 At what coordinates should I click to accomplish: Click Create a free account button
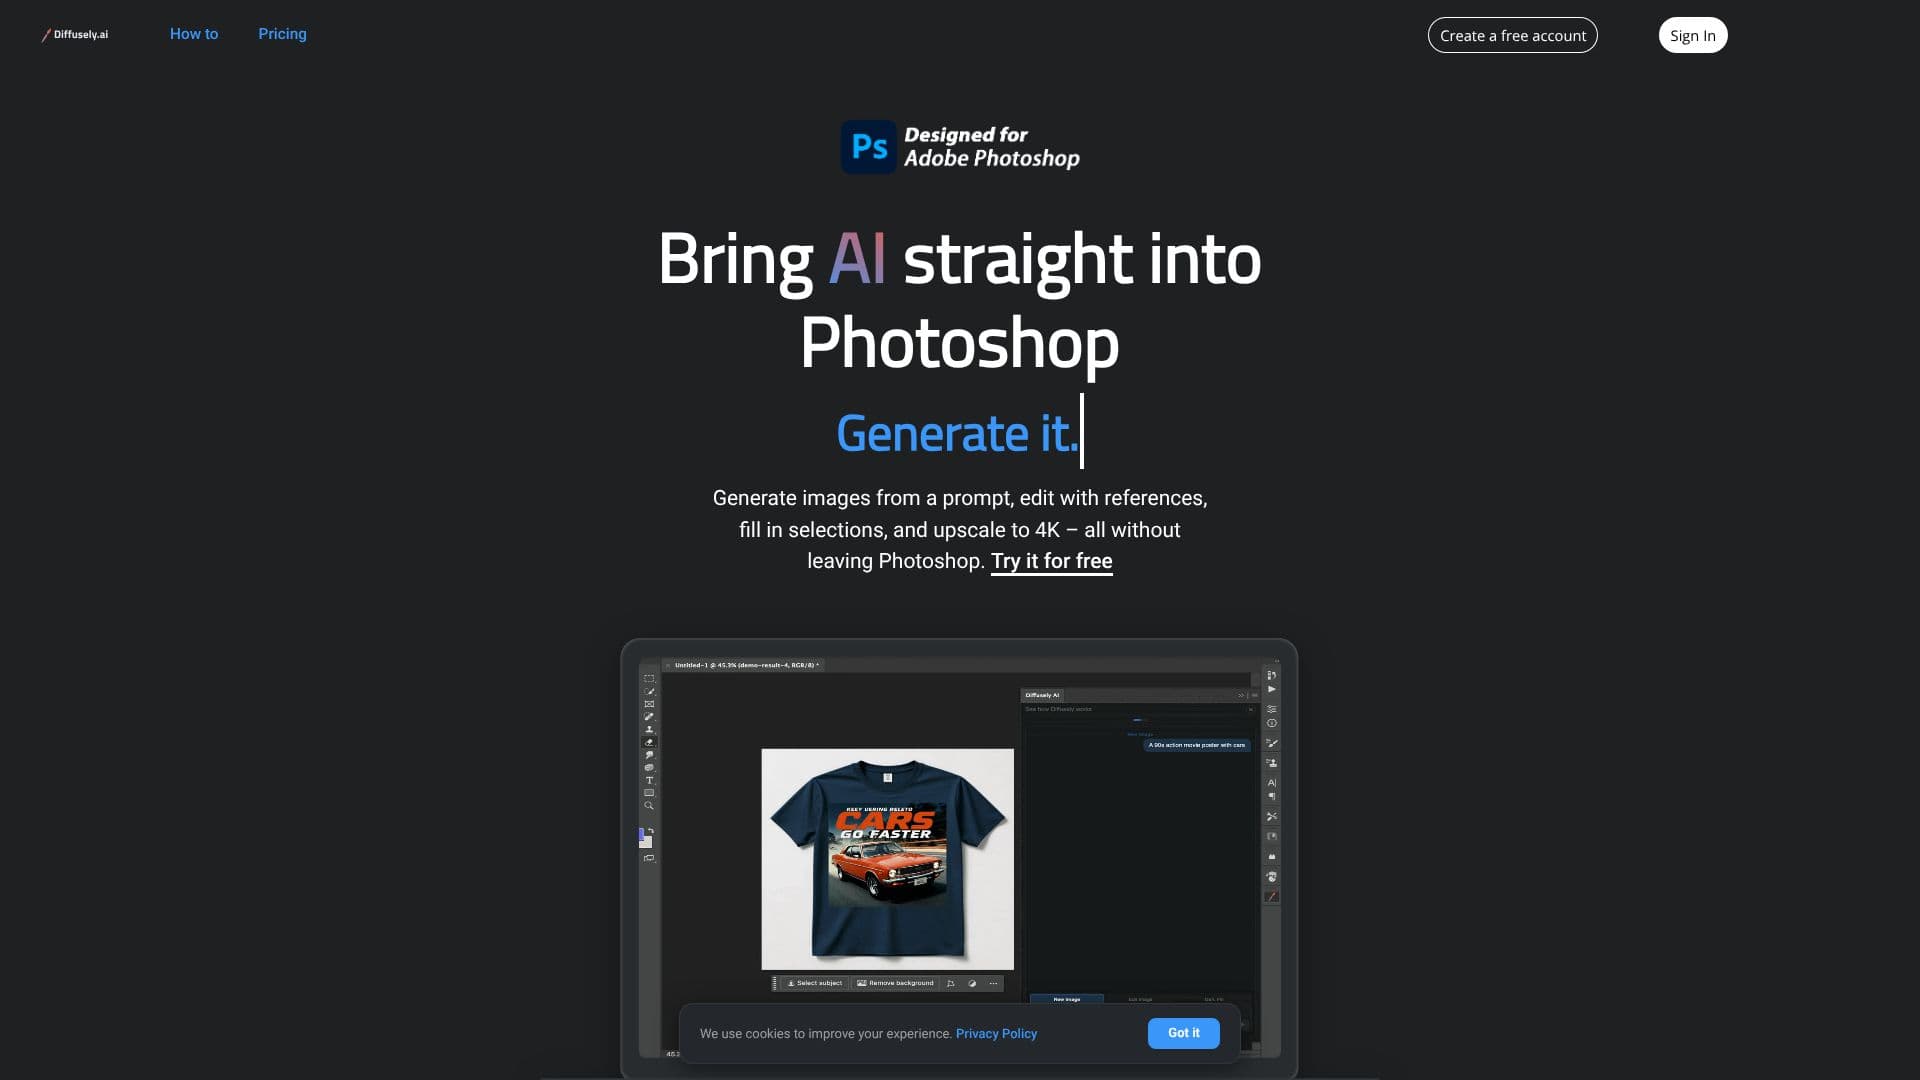tap(1512, 35)
